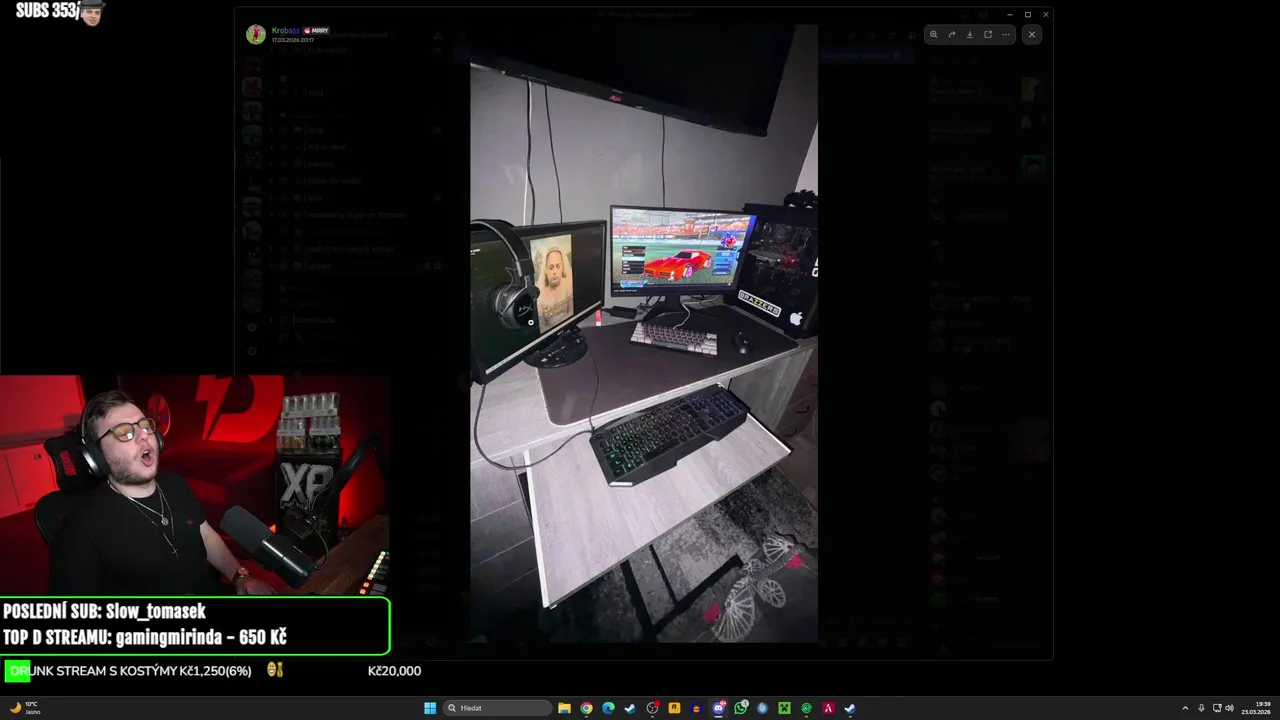Click the desk setup photo in the viewer
Screen dimensions: 1280x720
644,333
